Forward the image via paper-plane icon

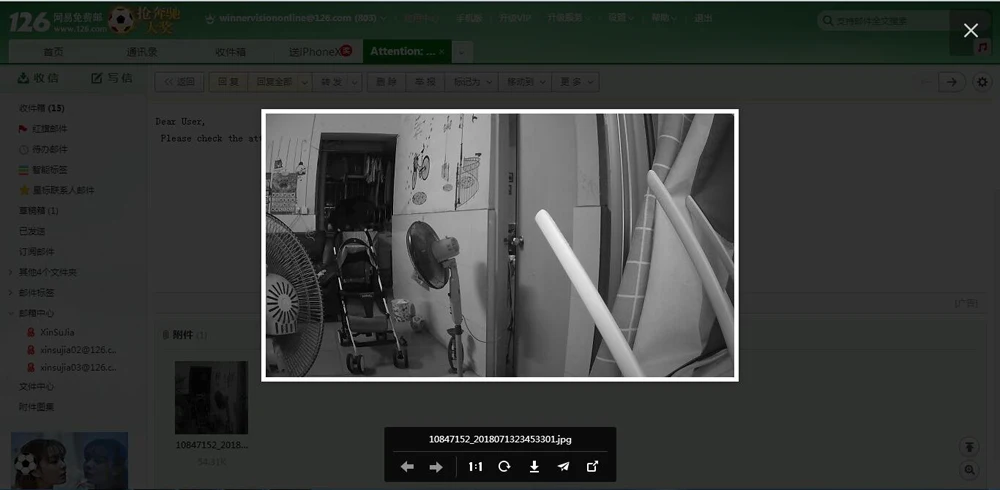tap(564, 467)
